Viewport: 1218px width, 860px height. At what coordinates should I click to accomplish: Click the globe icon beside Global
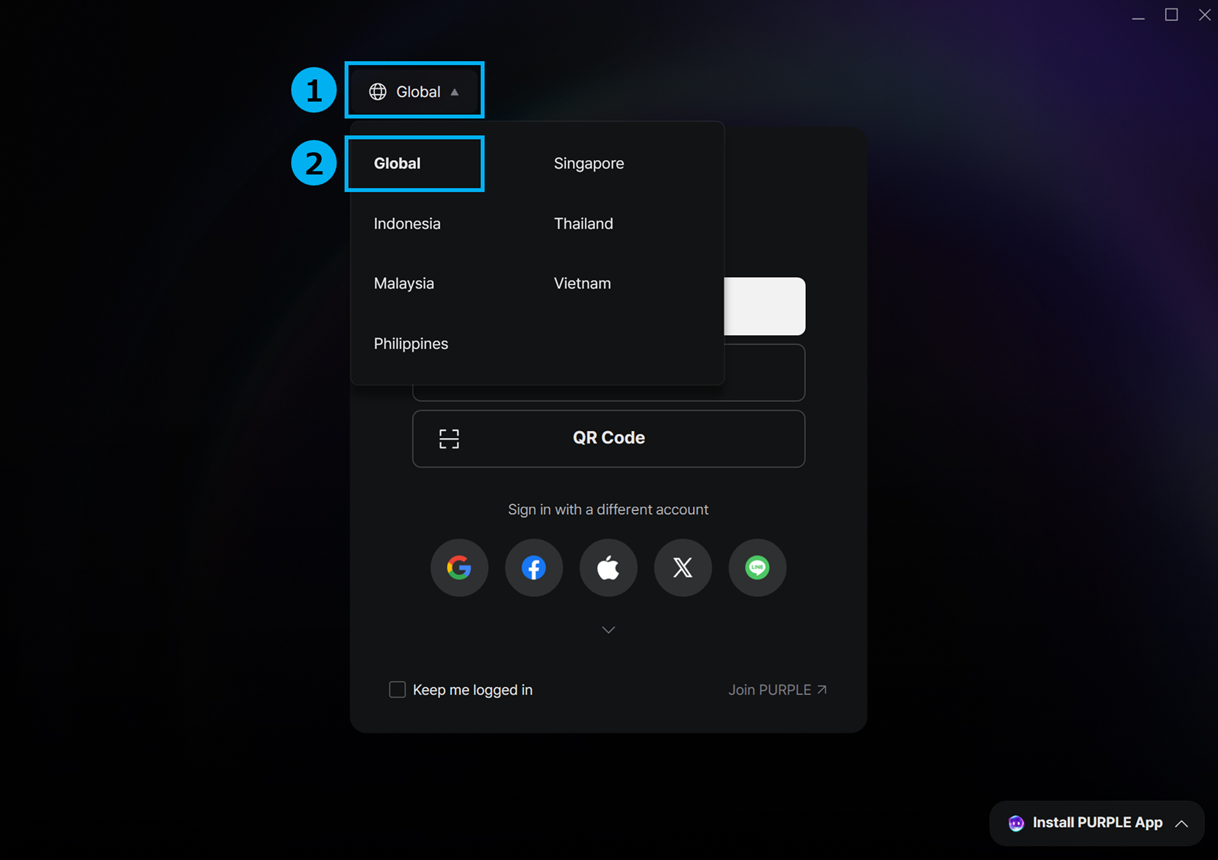coord(378,92)
